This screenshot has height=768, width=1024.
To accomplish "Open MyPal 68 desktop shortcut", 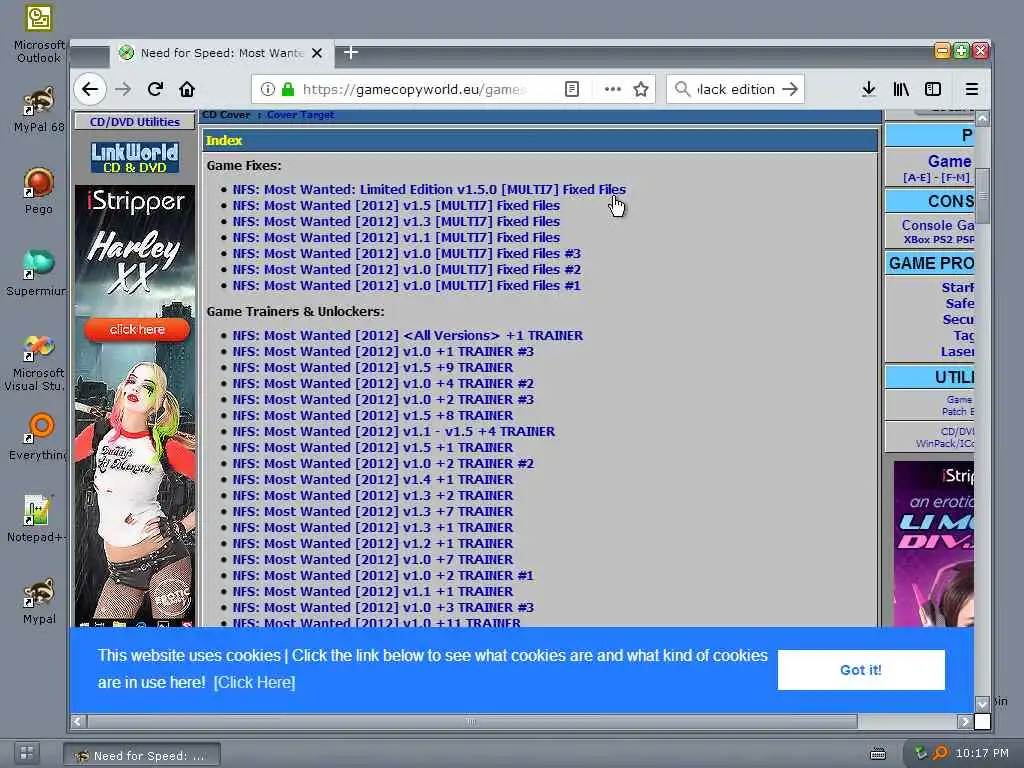I will tap(39, 109).
